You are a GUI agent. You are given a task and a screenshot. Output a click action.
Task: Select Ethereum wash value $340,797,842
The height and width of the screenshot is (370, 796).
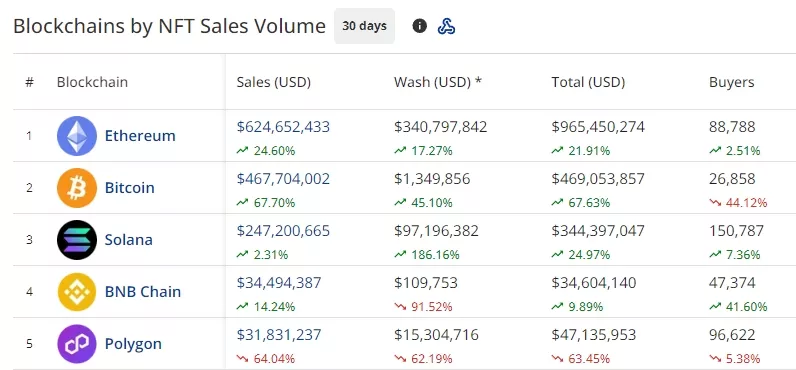441,127
